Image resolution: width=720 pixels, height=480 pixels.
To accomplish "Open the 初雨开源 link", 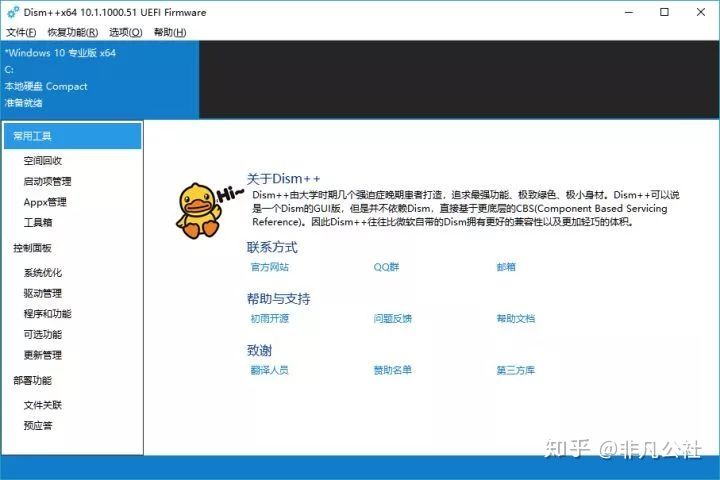I will (270, 318).
